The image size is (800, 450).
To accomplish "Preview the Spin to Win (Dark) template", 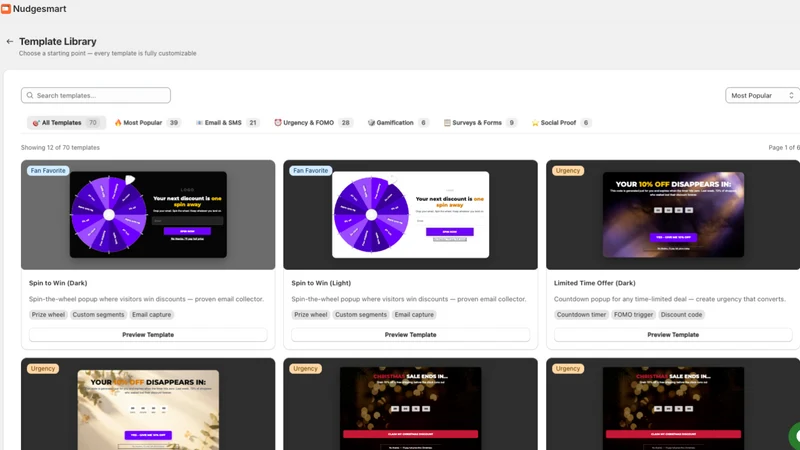I will tap(148, 335).
